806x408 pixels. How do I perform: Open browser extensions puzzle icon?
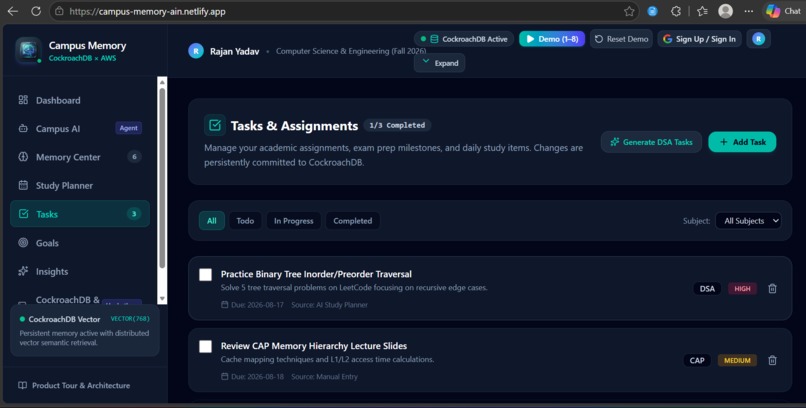(x=676, y=11)
